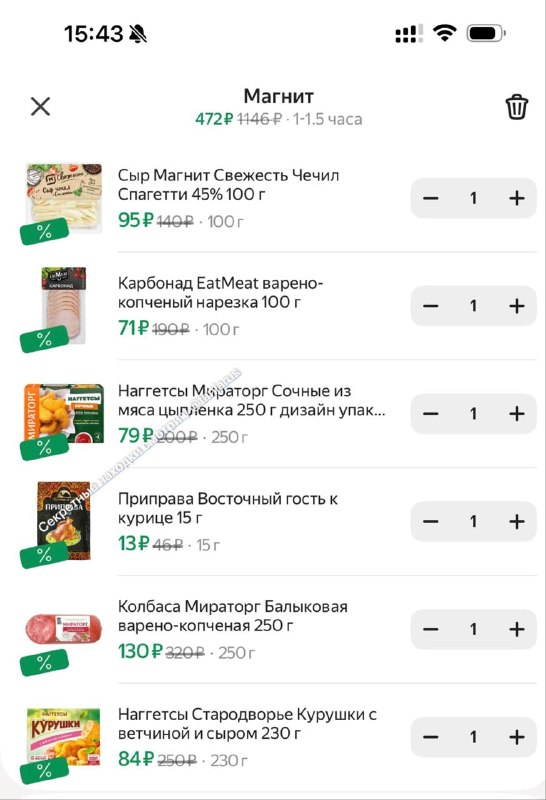Screen dimensions: 546x800
Task: Open the Приправа Восточный гость product title
Action: [228, 508]
